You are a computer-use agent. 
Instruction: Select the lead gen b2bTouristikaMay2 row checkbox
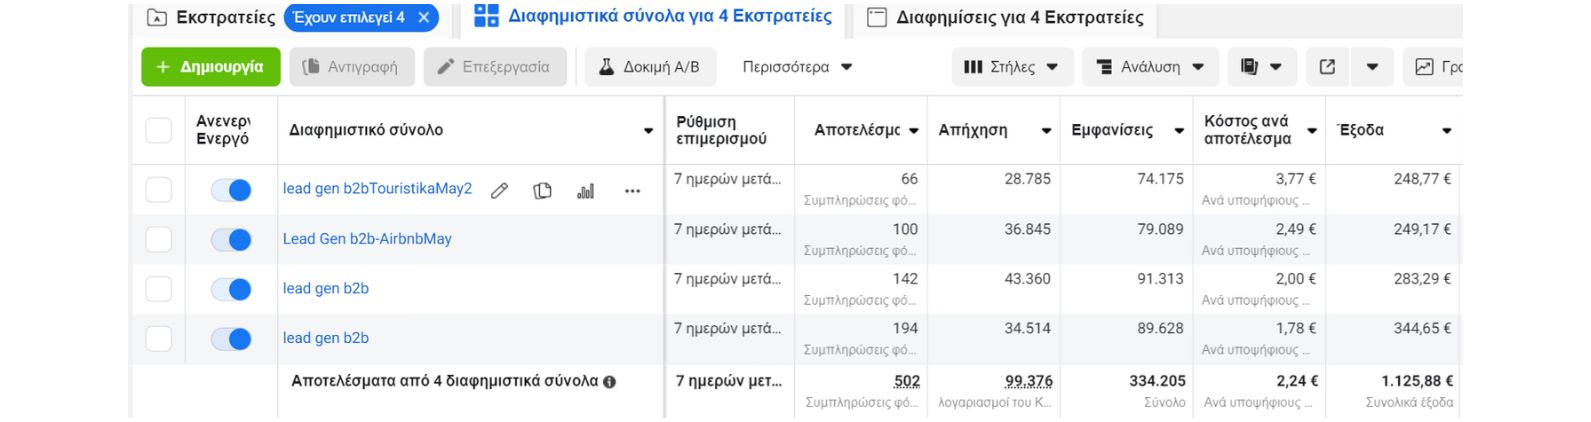pos(159,189)
